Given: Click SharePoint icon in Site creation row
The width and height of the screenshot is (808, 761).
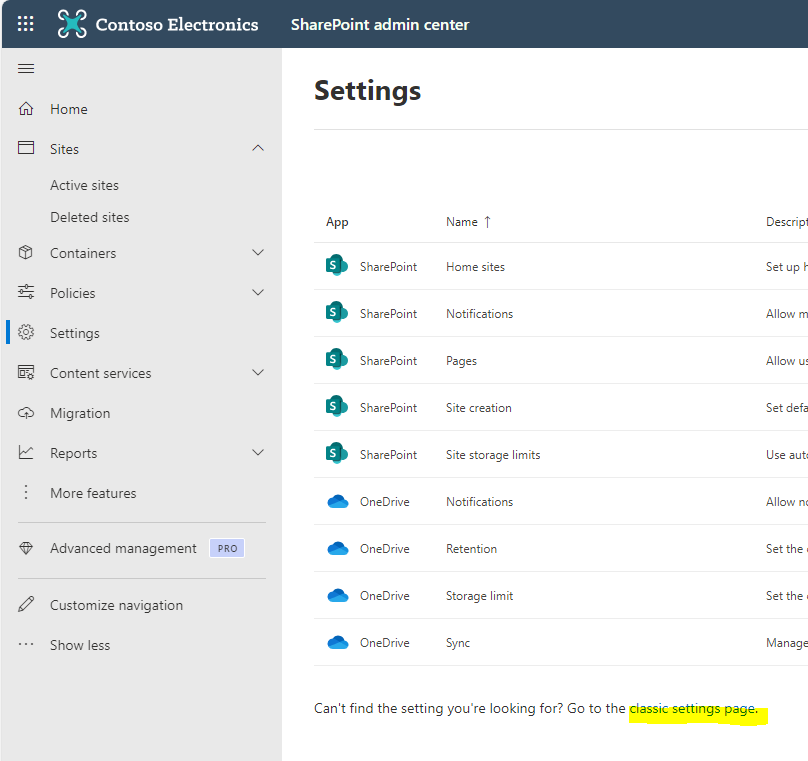Looking at the screenshot, I should (336, 407).
